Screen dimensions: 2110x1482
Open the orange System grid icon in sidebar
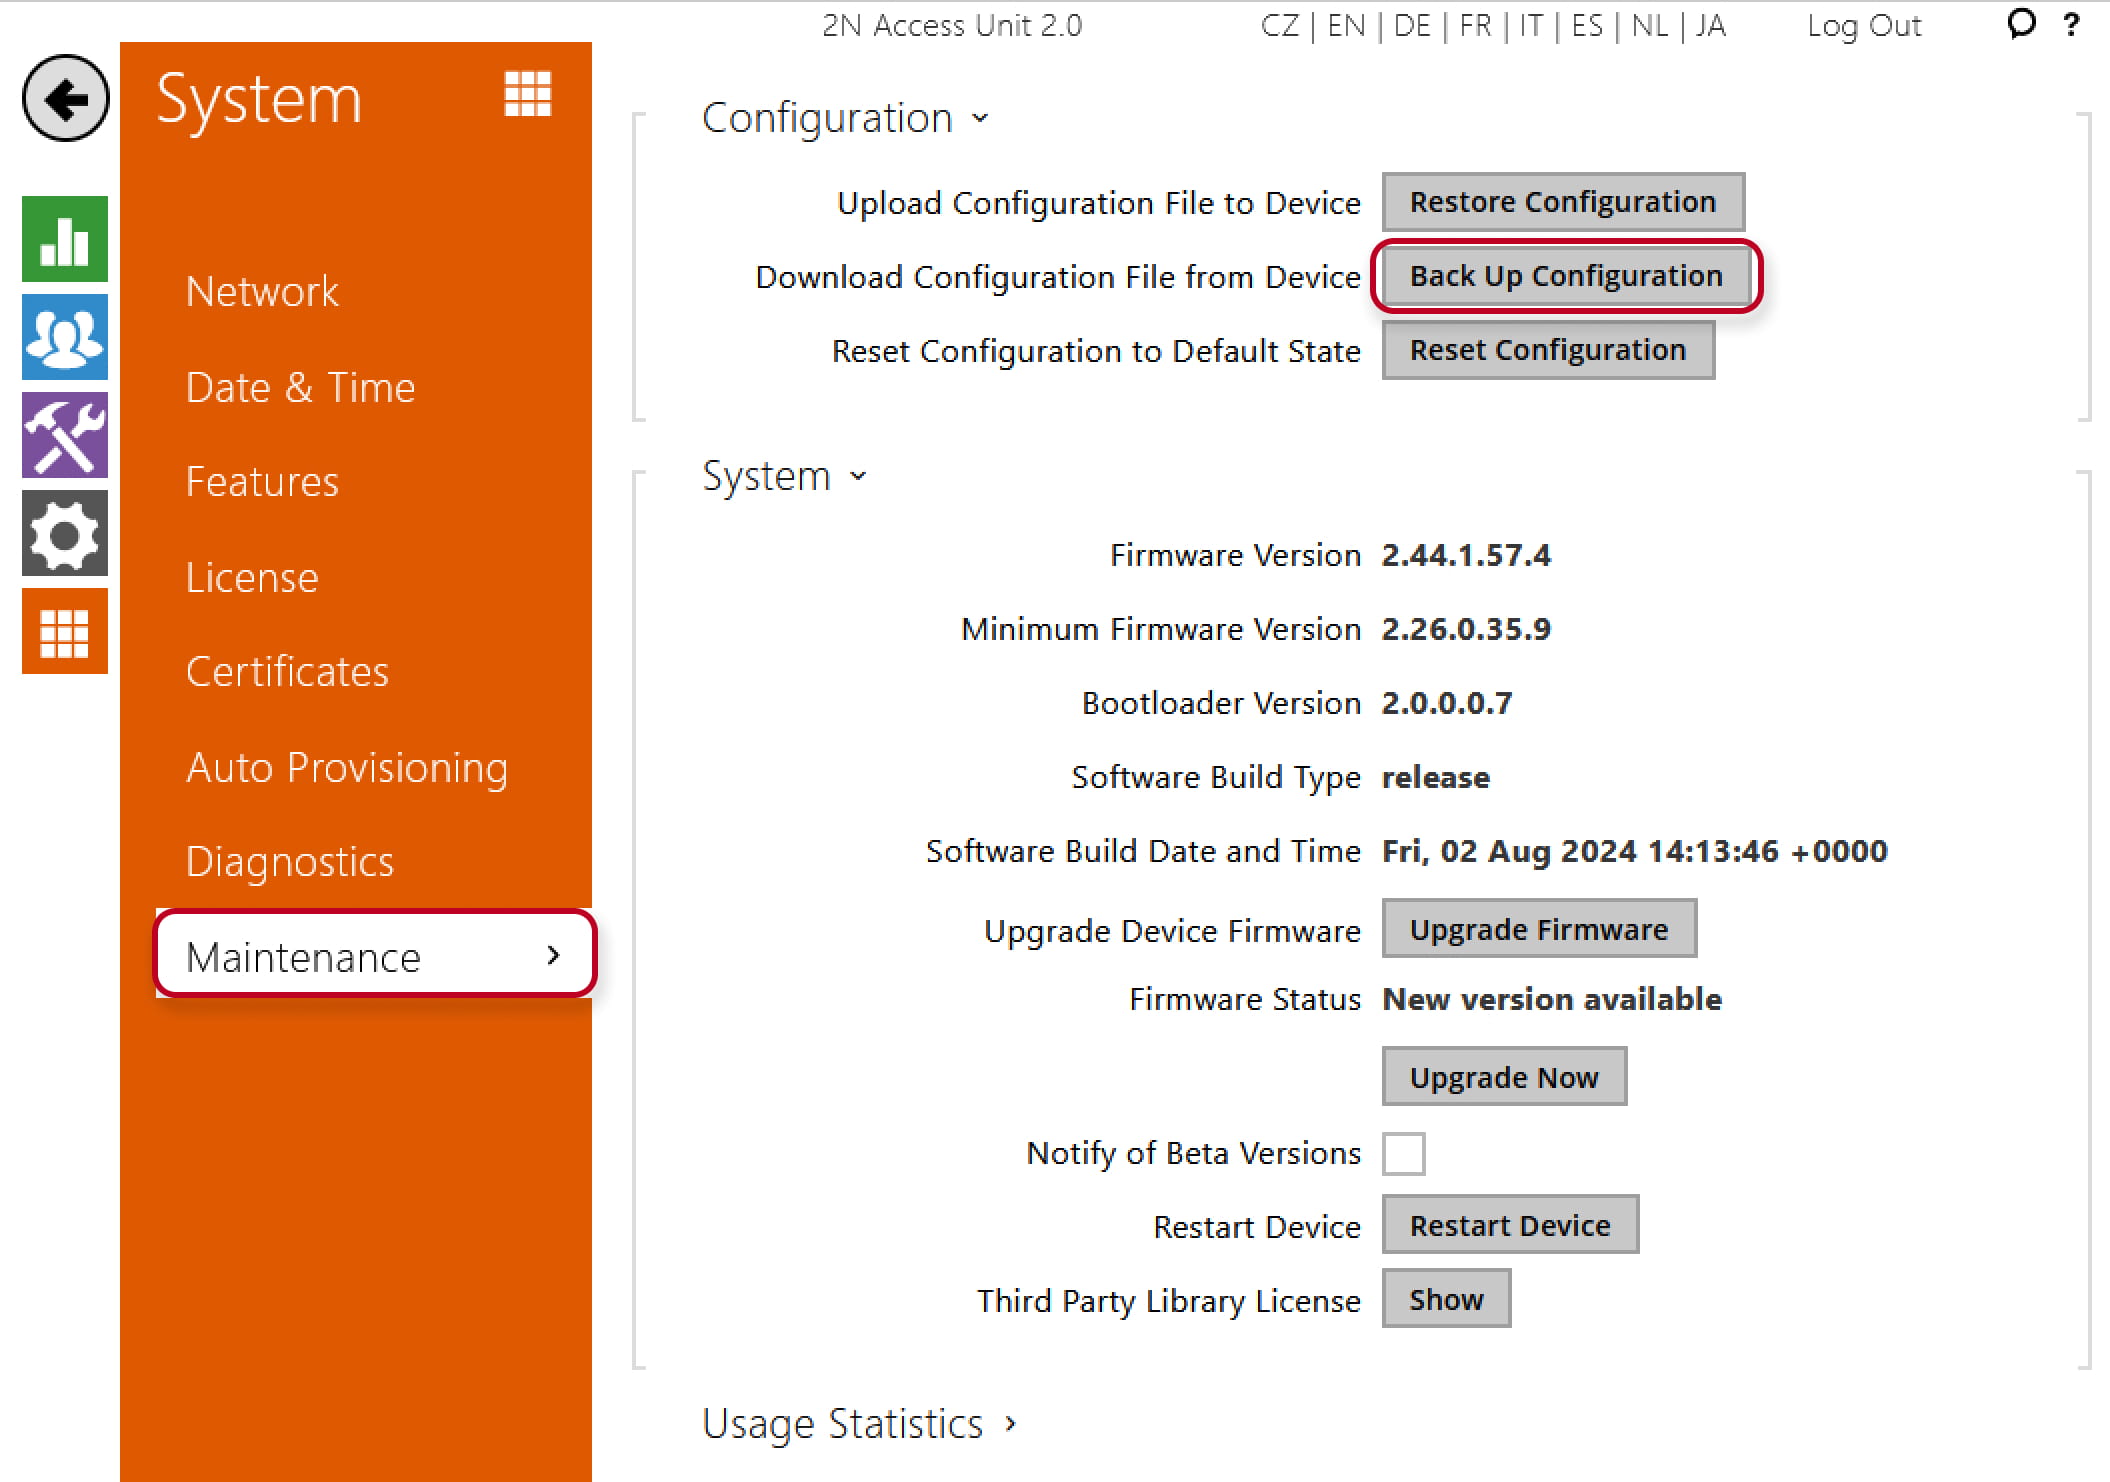pyautogui.click(x=65, y=631)
